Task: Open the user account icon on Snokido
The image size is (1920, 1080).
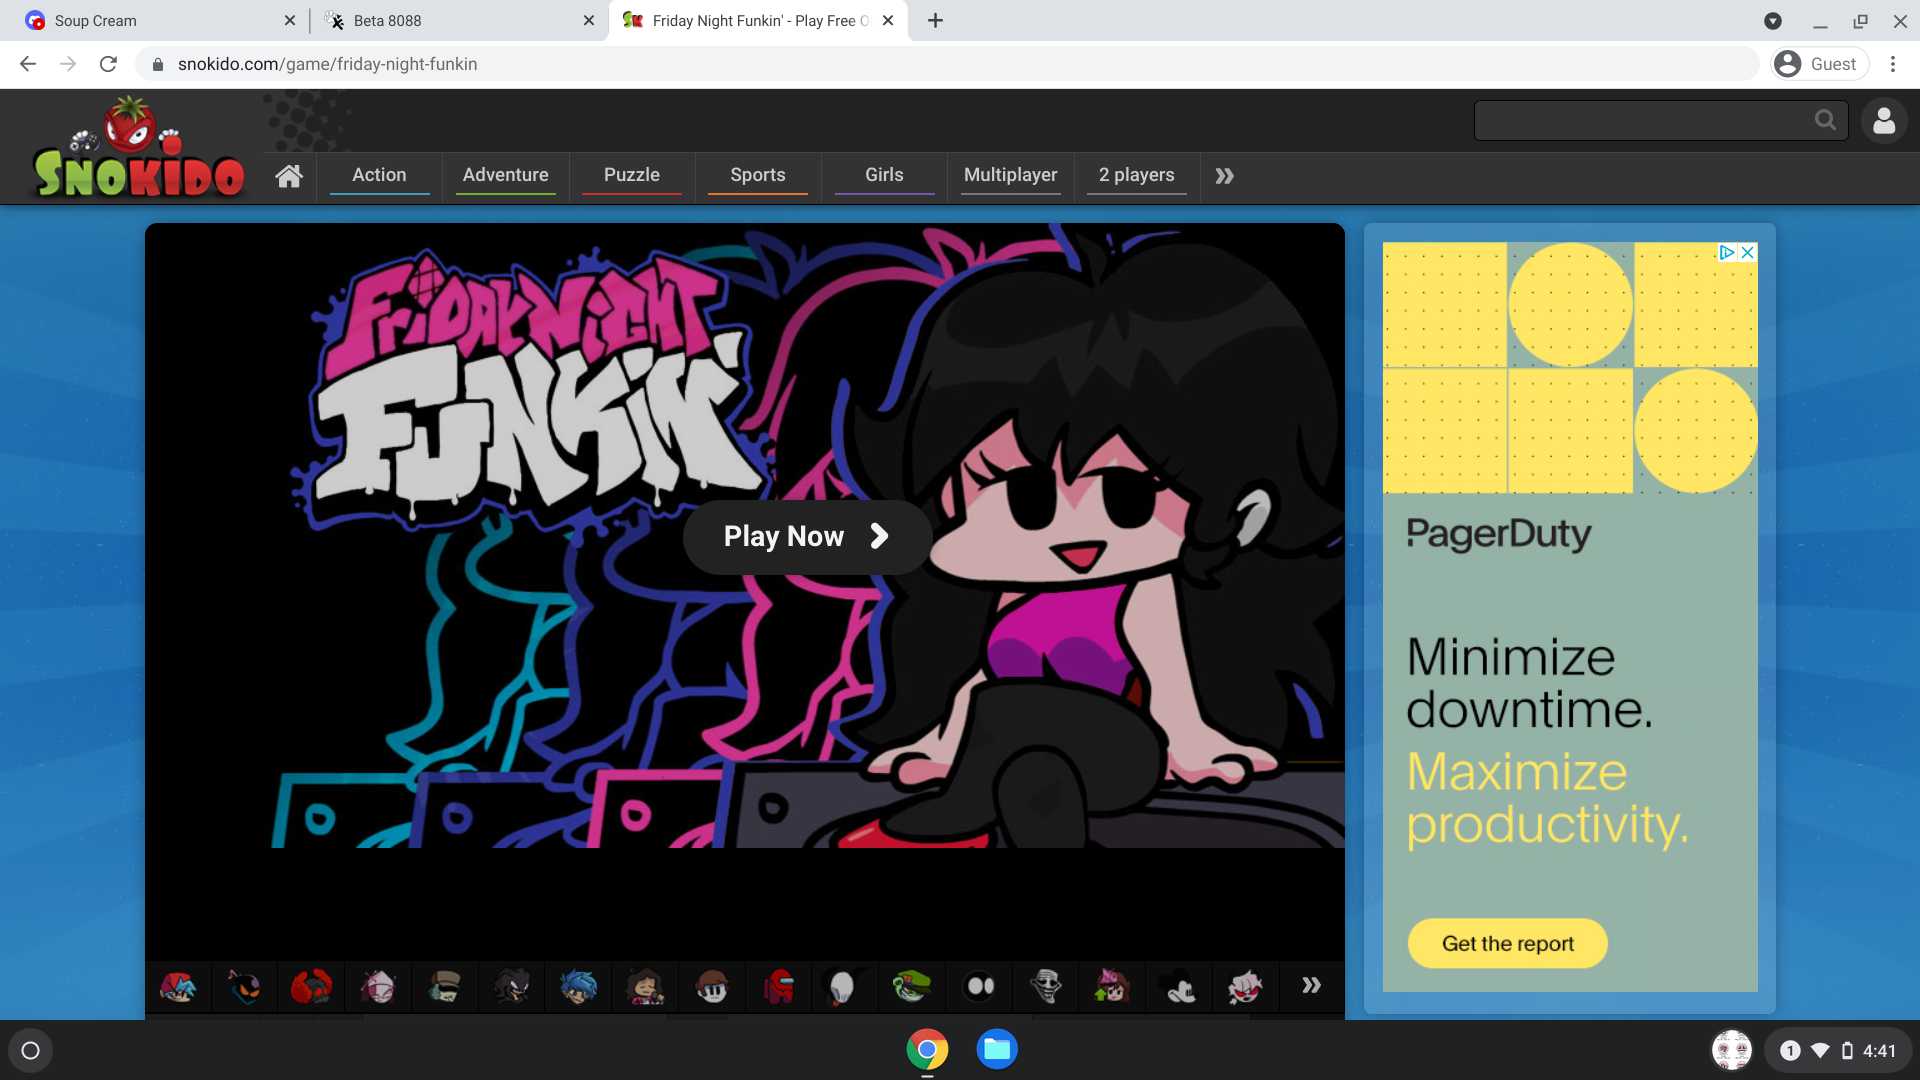Action: pos(1884,121)
